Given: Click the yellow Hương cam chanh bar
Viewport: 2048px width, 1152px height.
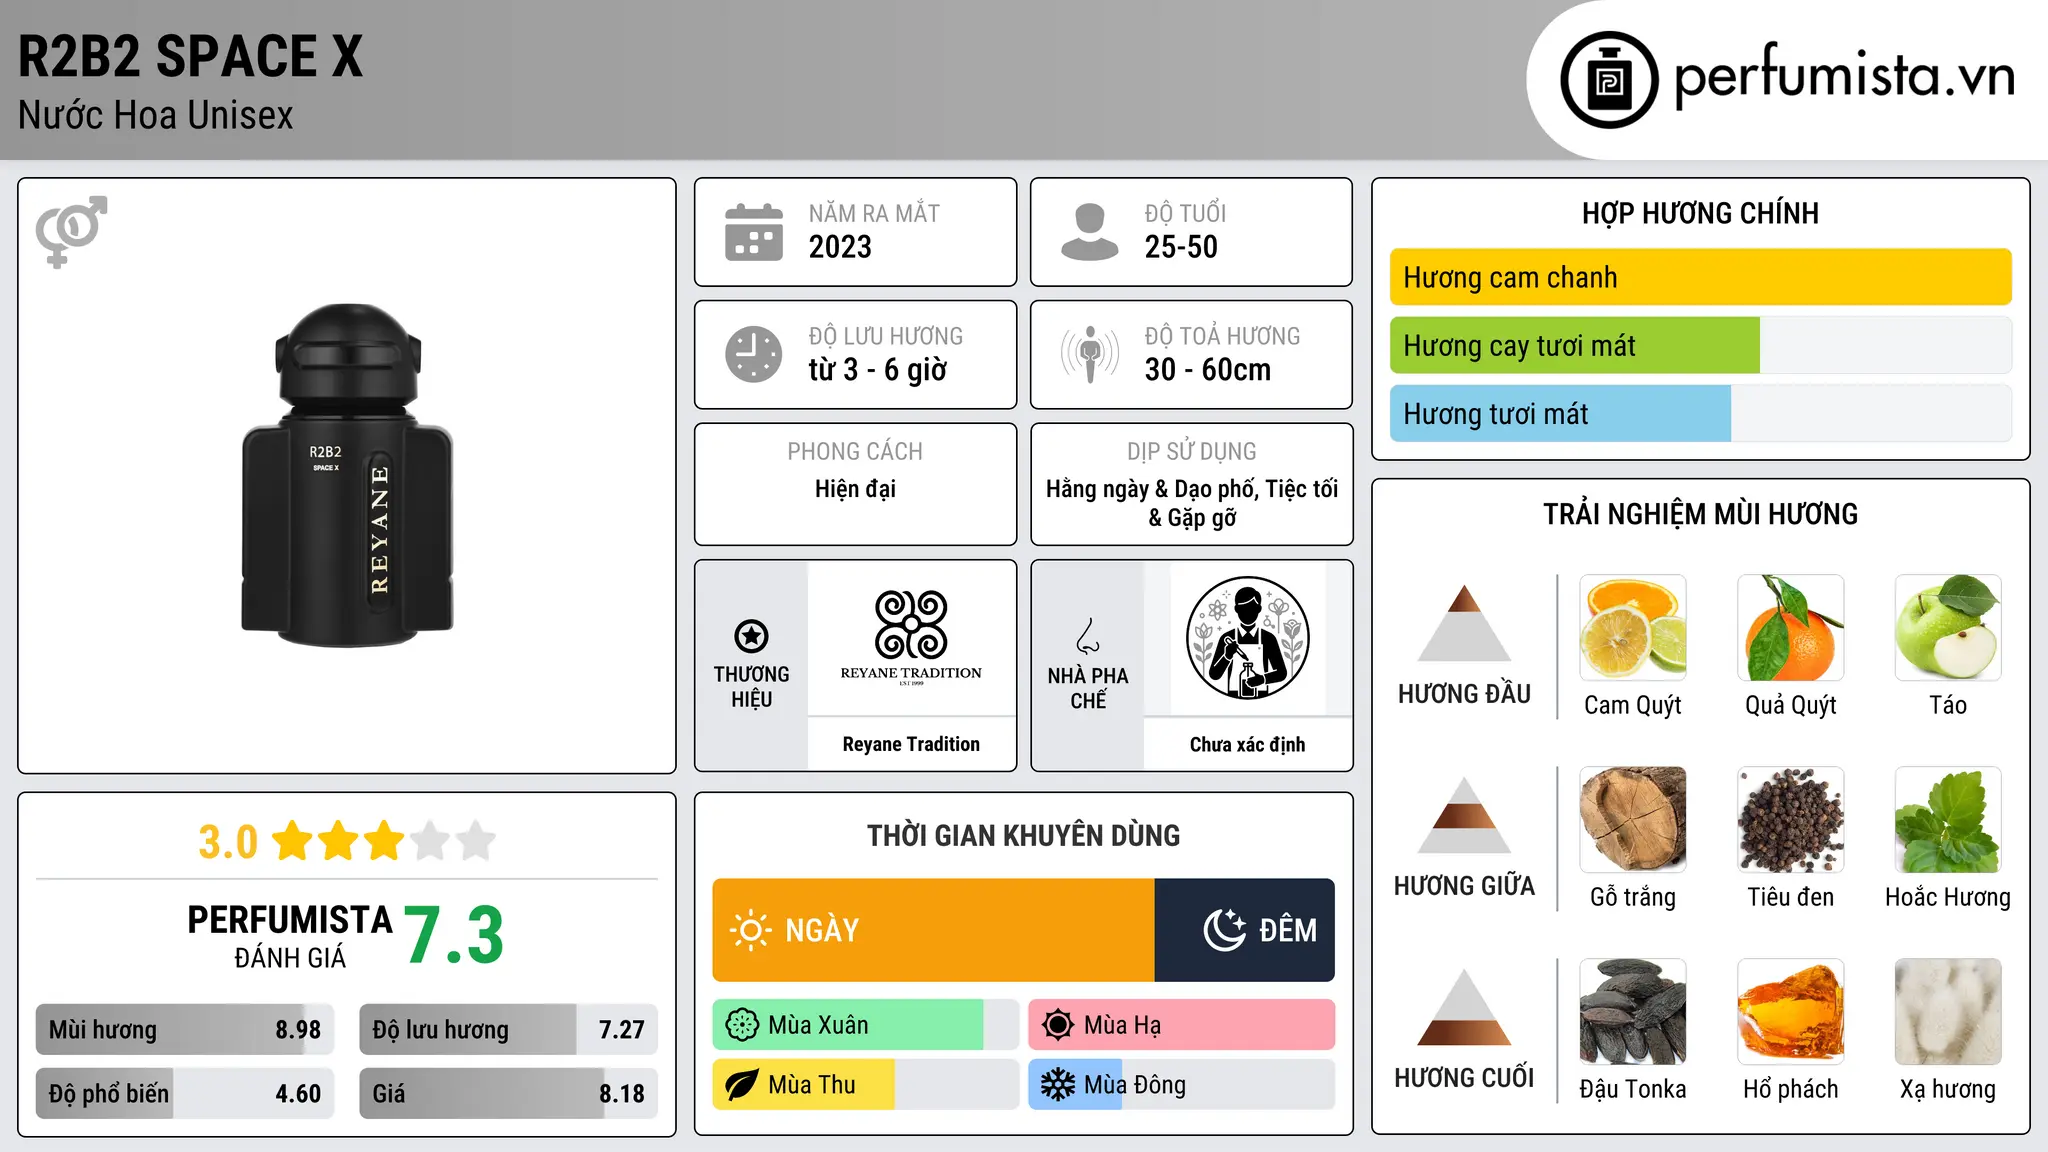Looking at the screenshot, I should click(x=1701, y=277).
